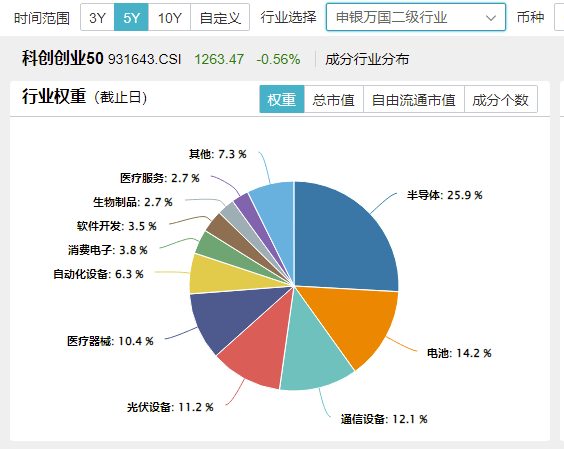Click the 半导体: 25.9 % label
564x449 pixels.
tap(444, 195)
